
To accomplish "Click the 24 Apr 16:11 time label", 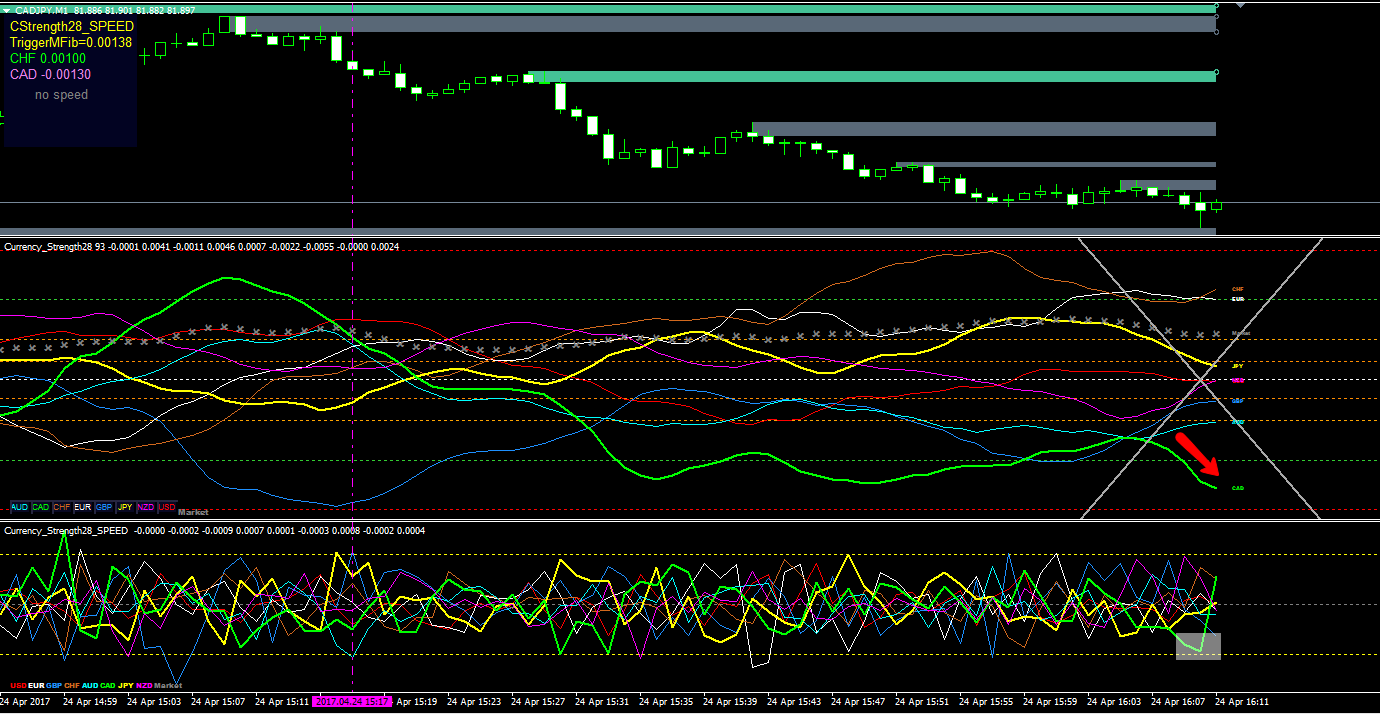I will [x=1242, y=702].
